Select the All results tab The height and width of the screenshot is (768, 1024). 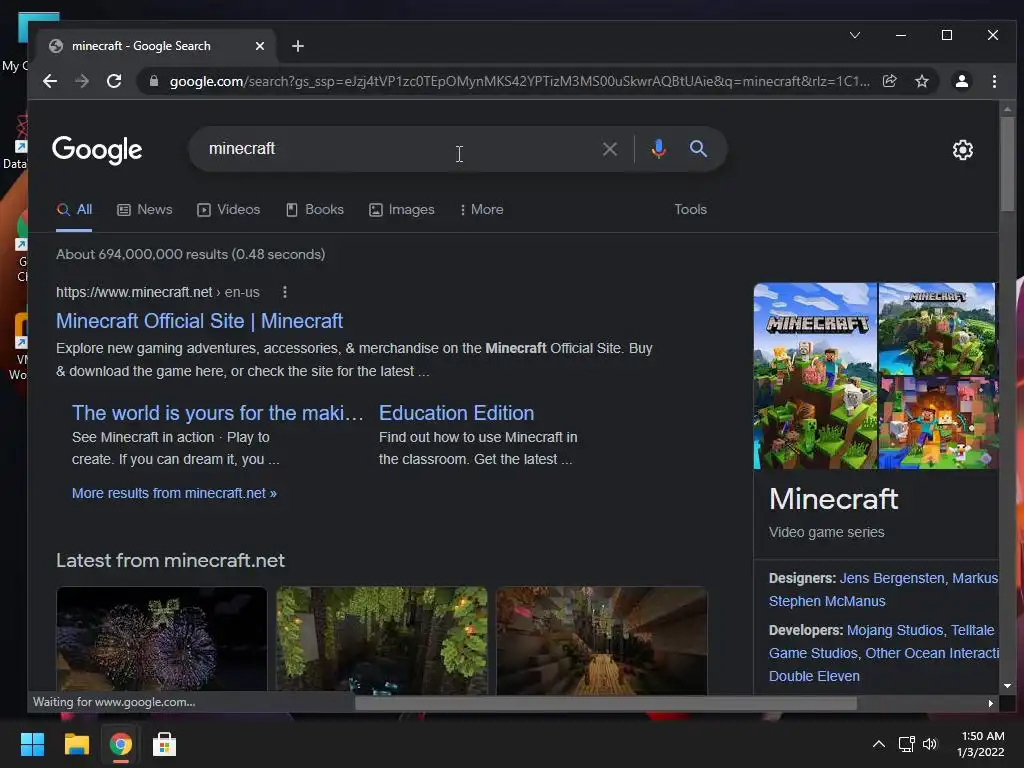74,210
